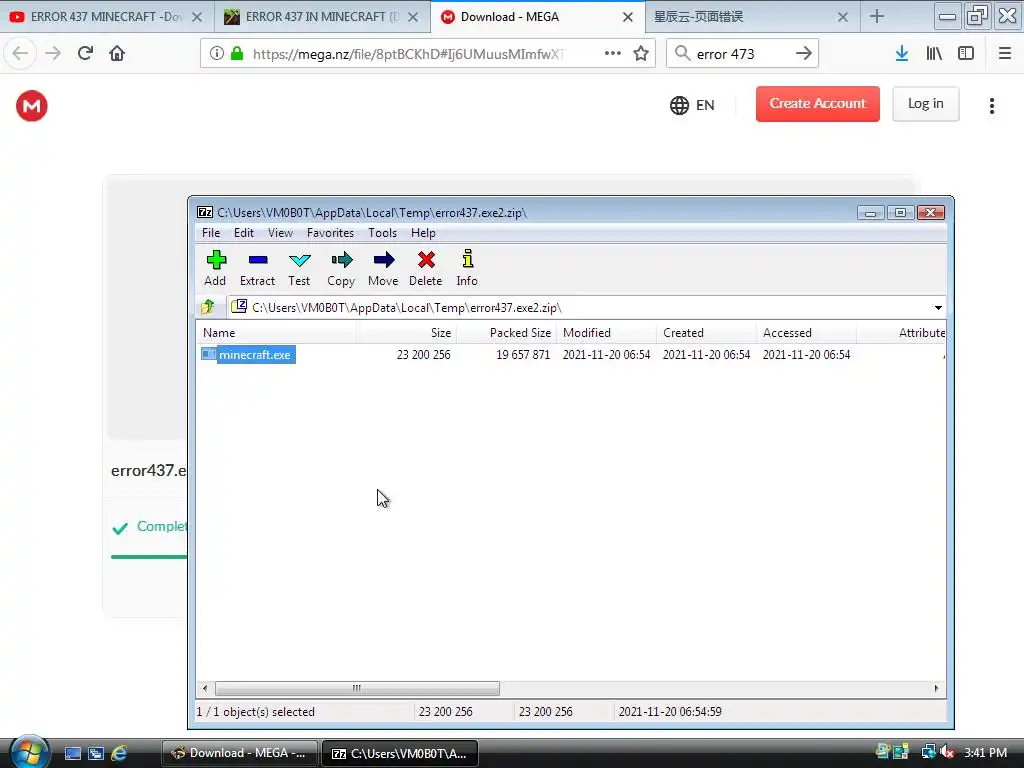Open Firefox downloads arrow

tap(902, 54)
